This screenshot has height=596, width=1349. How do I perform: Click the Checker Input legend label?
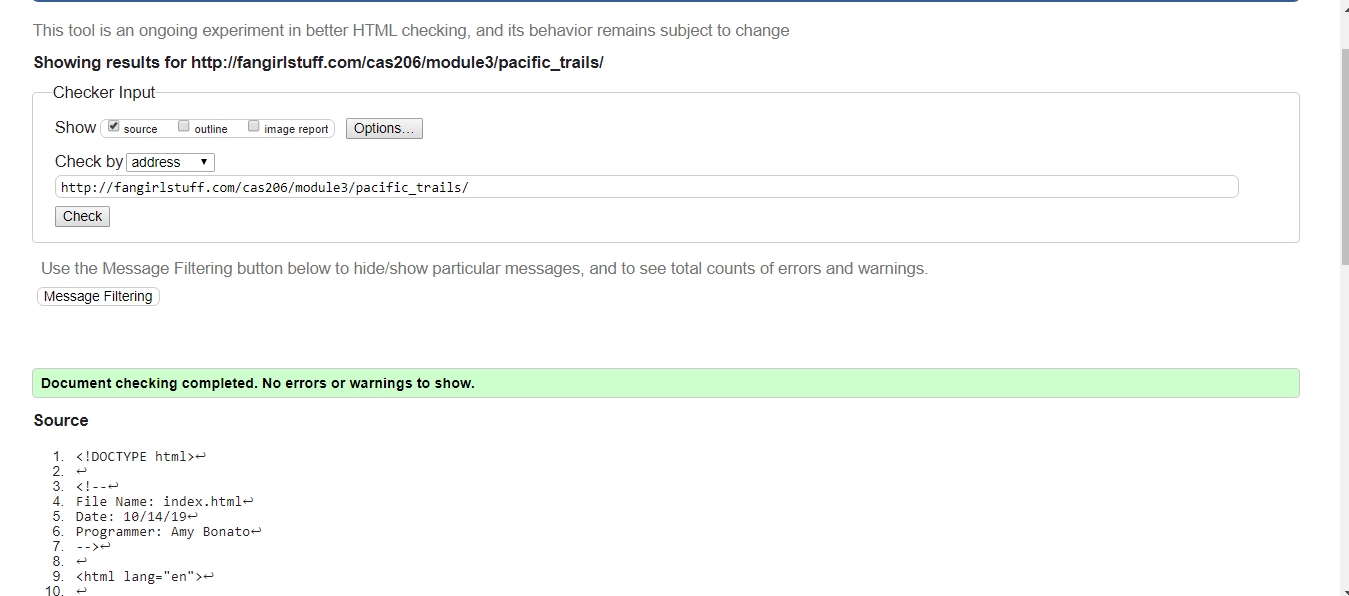(x=104, y=92)
